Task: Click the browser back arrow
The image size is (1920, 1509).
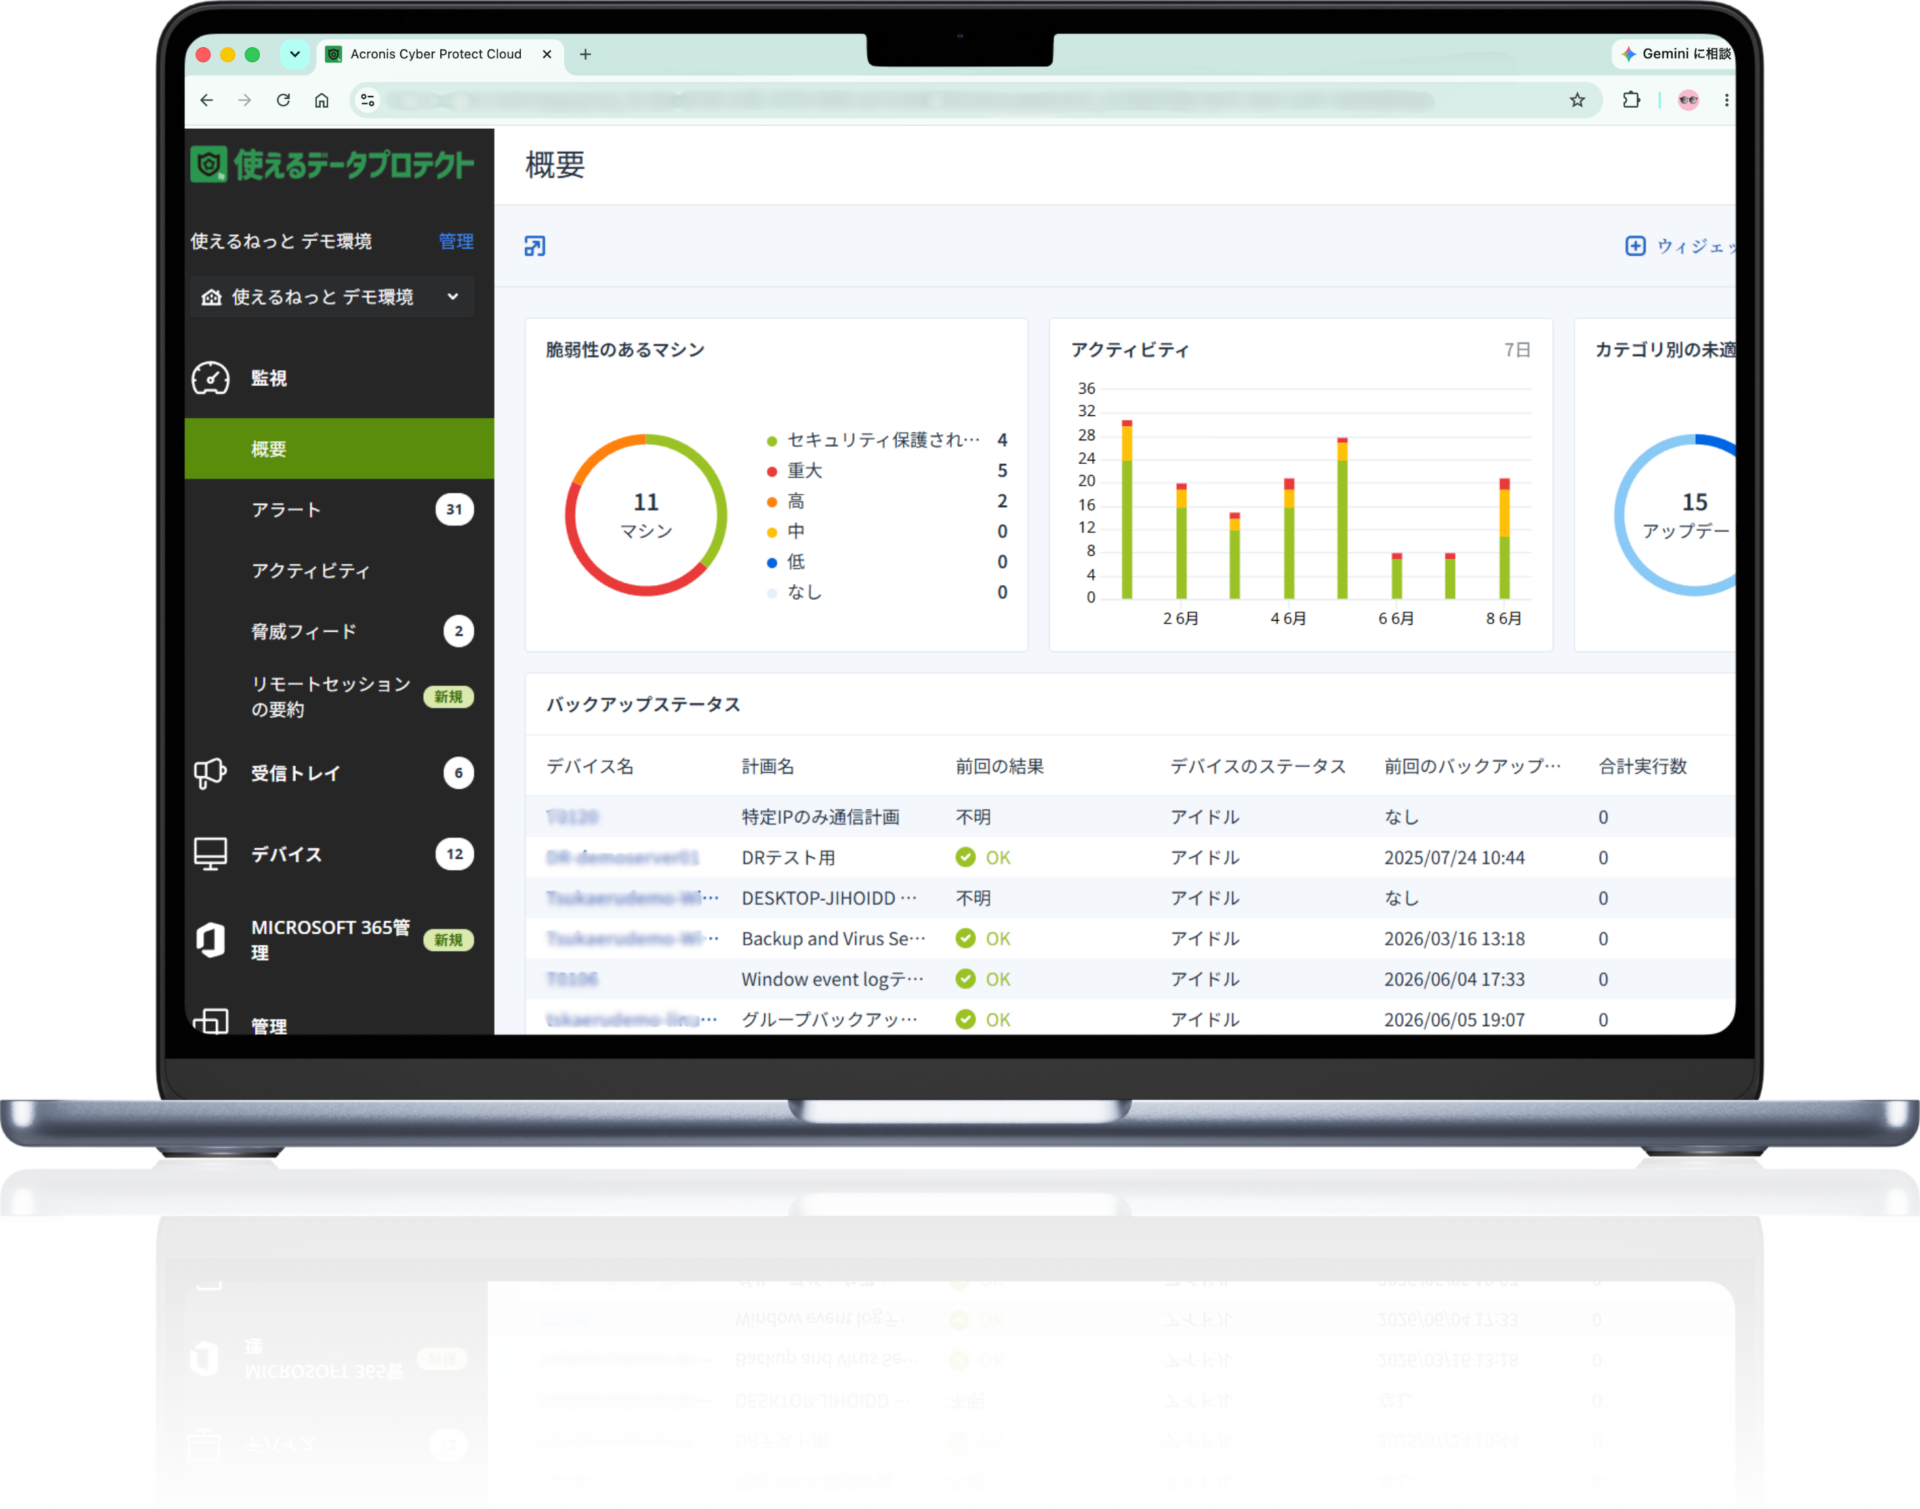Action: coord(207,100)
